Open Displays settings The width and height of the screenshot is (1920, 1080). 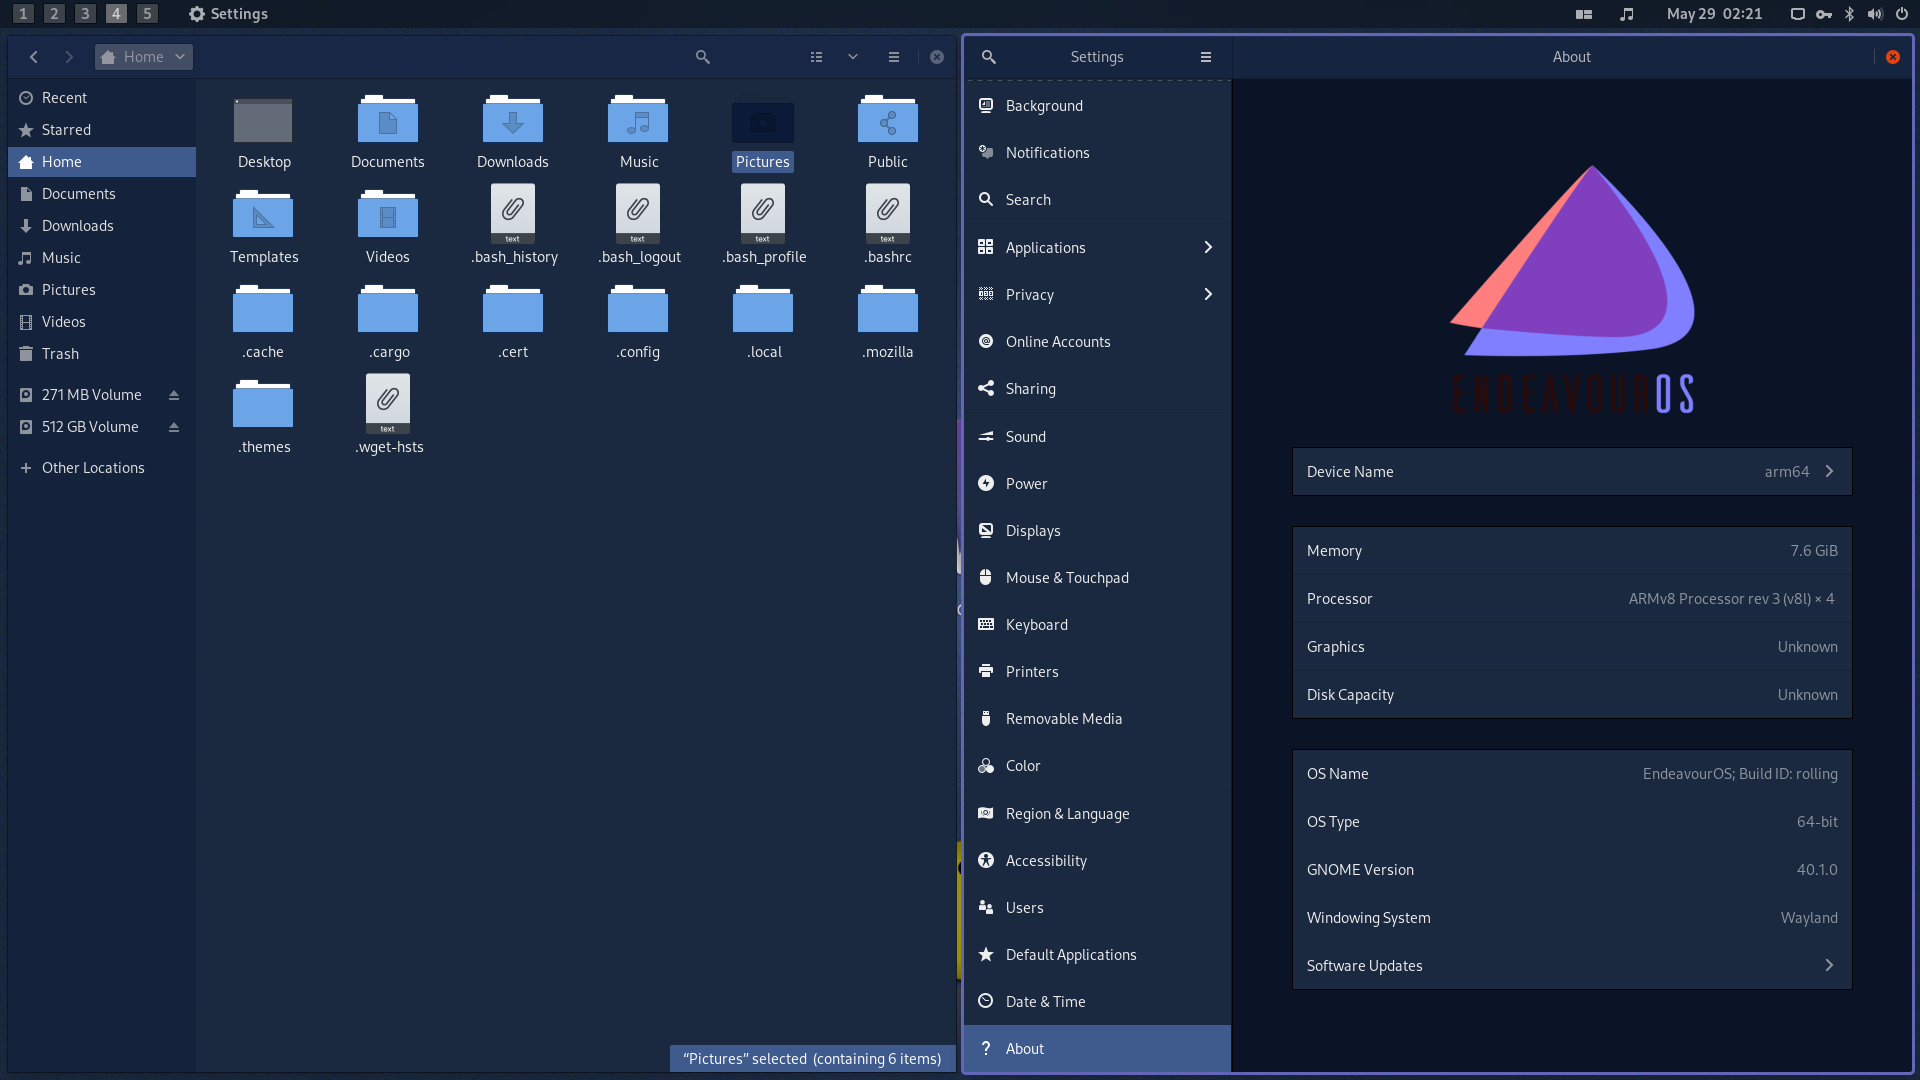point(1097,531)
